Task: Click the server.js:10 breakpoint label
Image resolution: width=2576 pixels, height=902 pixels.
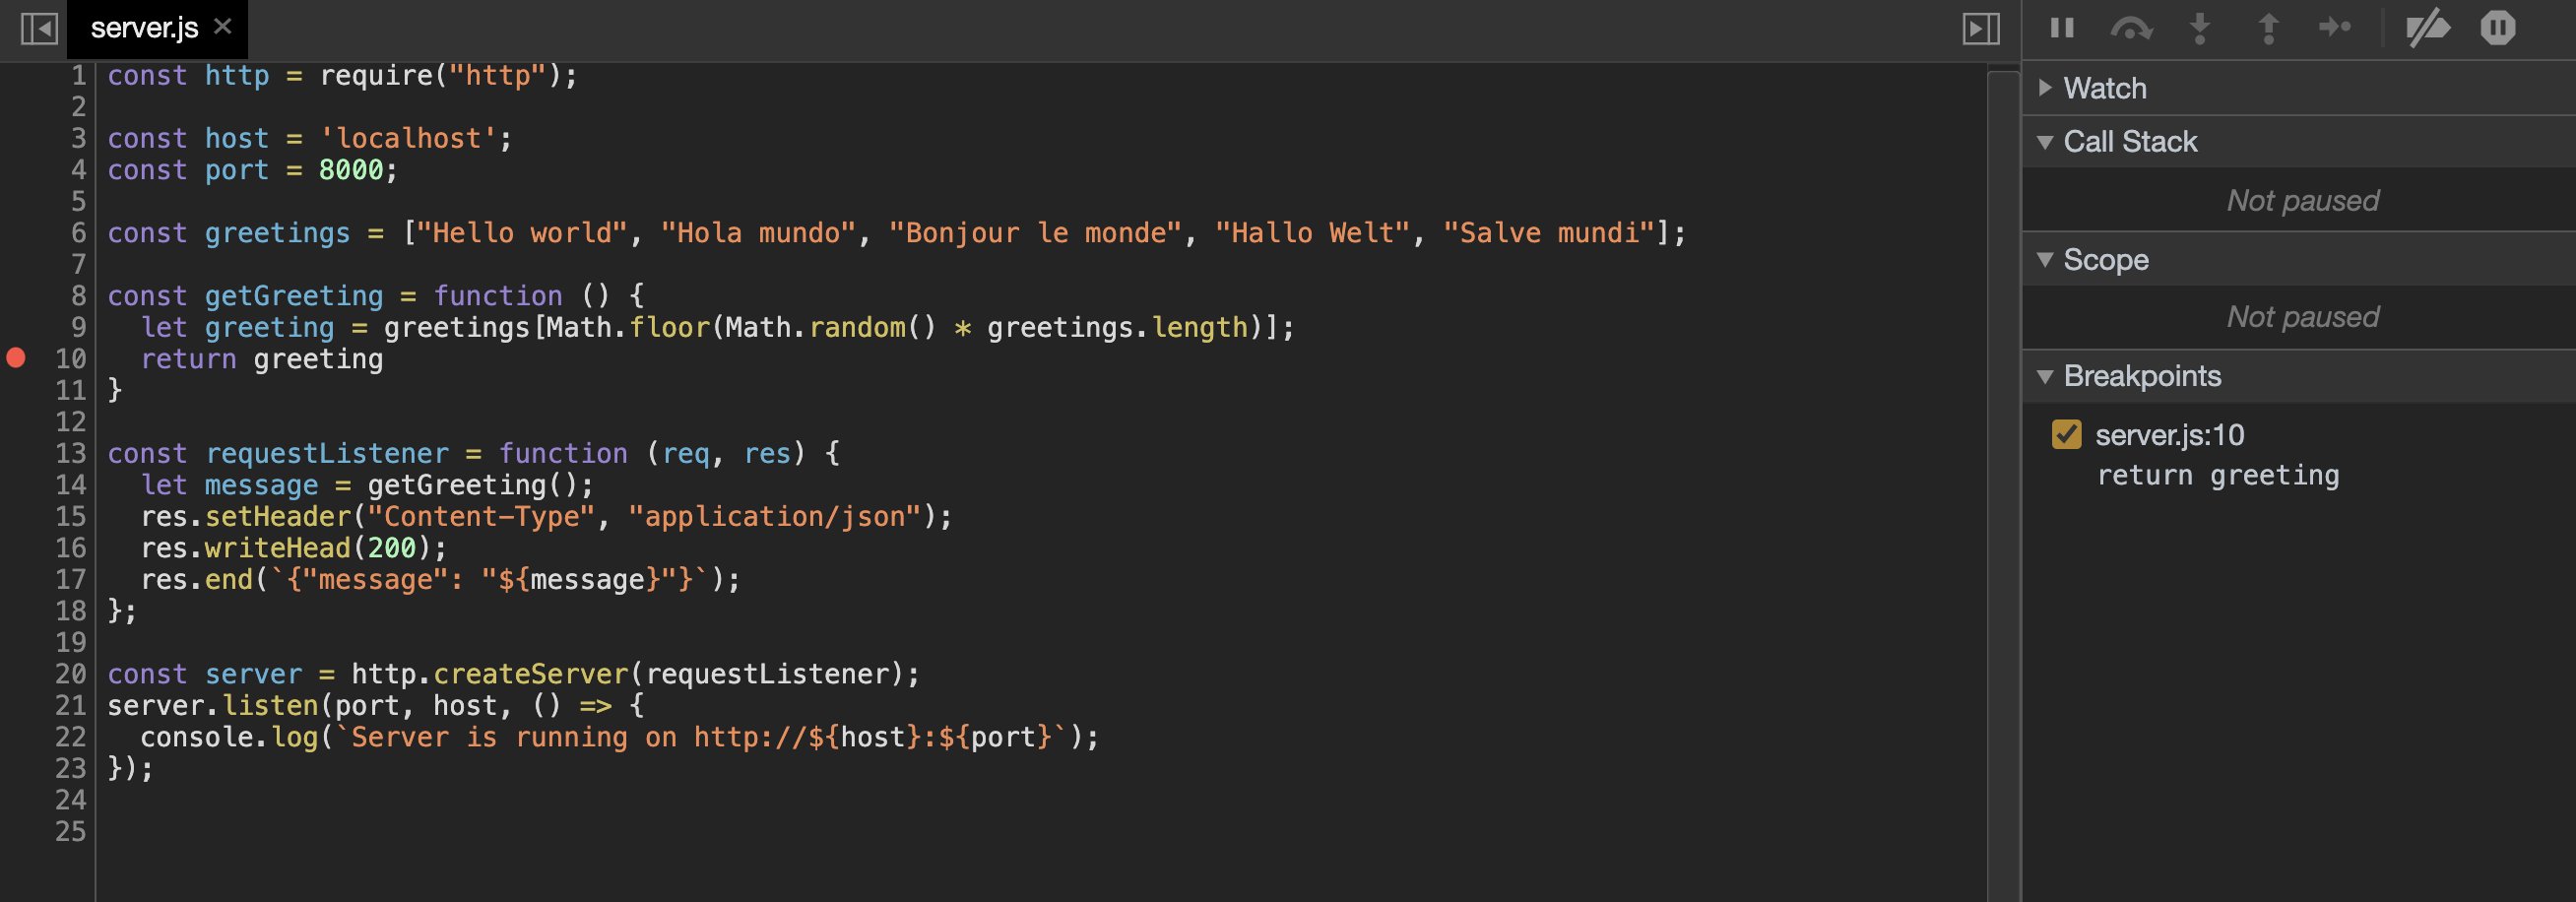Action: (2169, 434)
